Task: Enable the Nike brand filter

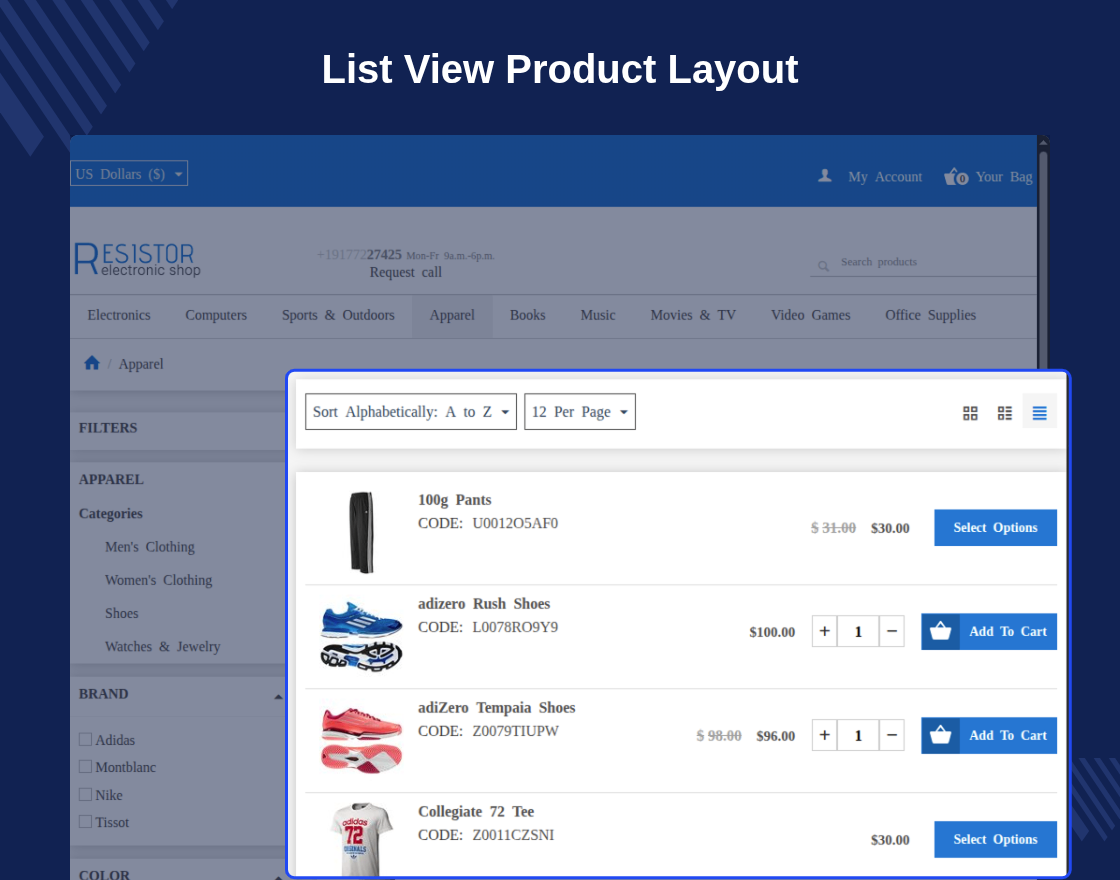Action: (x=85, y=794)
